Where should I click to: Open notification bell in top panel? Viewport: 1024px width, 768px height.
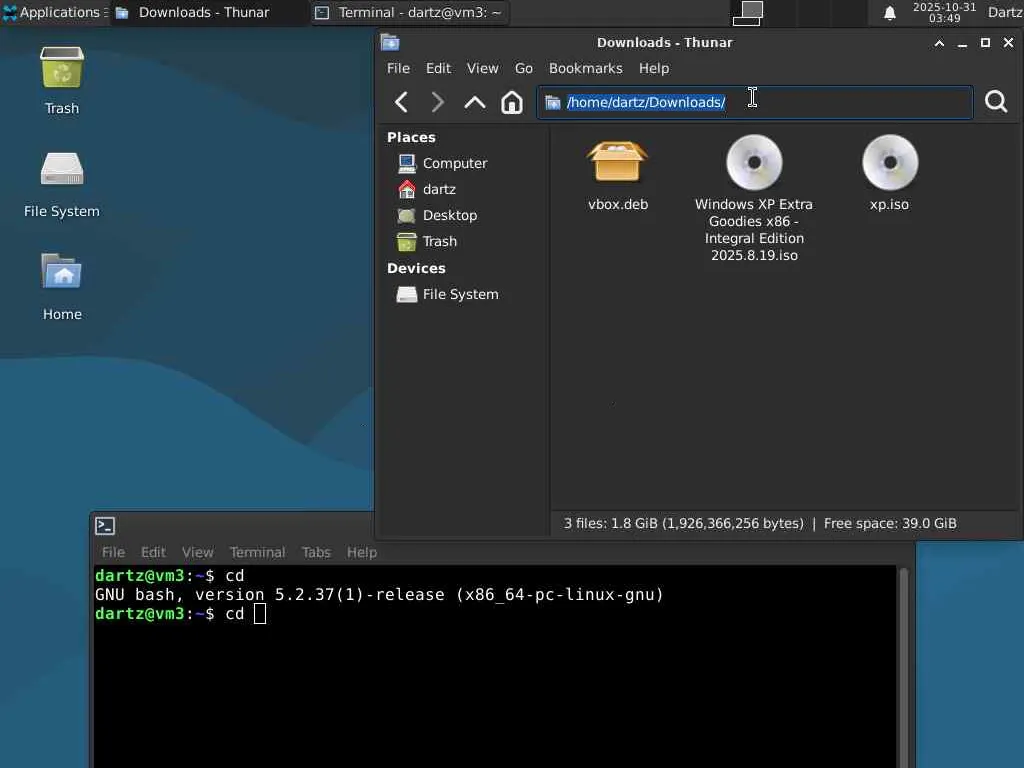point(889,13)
